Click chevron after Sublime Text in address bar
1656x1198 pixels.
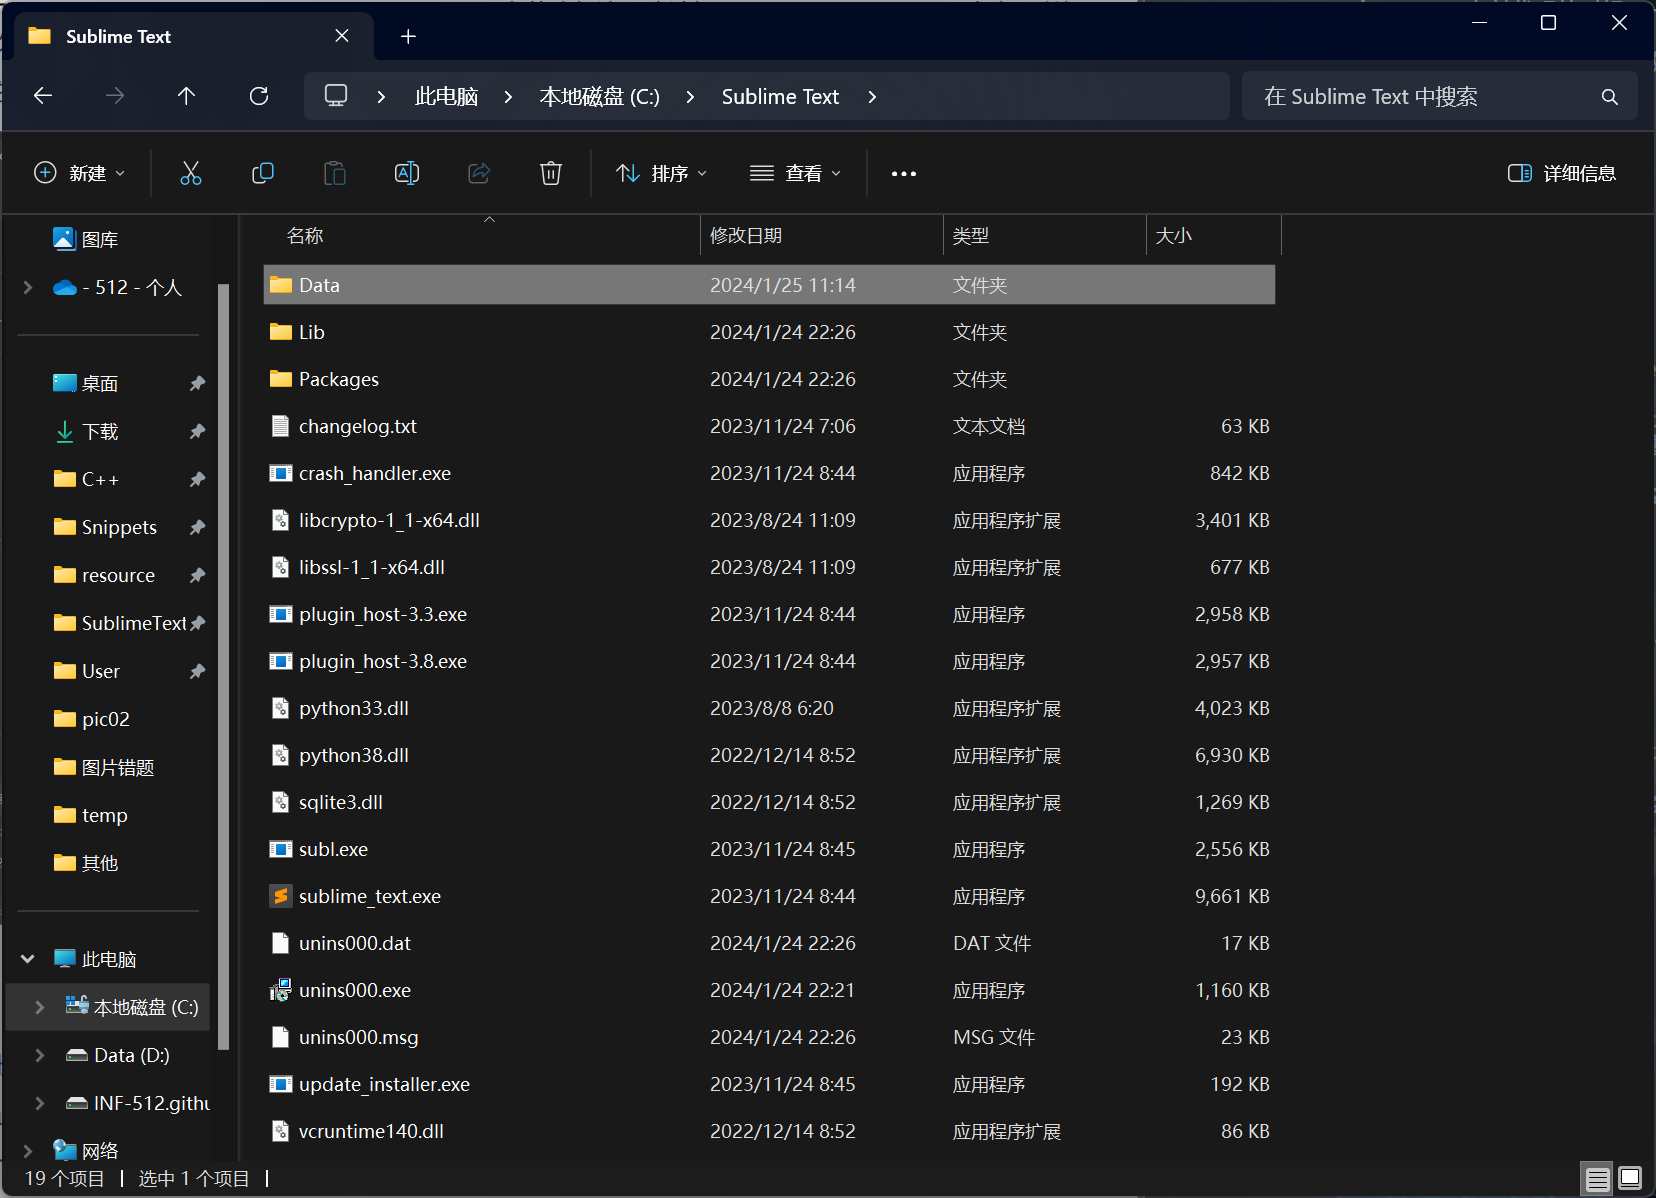pyautogui.click(x=872, y=97)
